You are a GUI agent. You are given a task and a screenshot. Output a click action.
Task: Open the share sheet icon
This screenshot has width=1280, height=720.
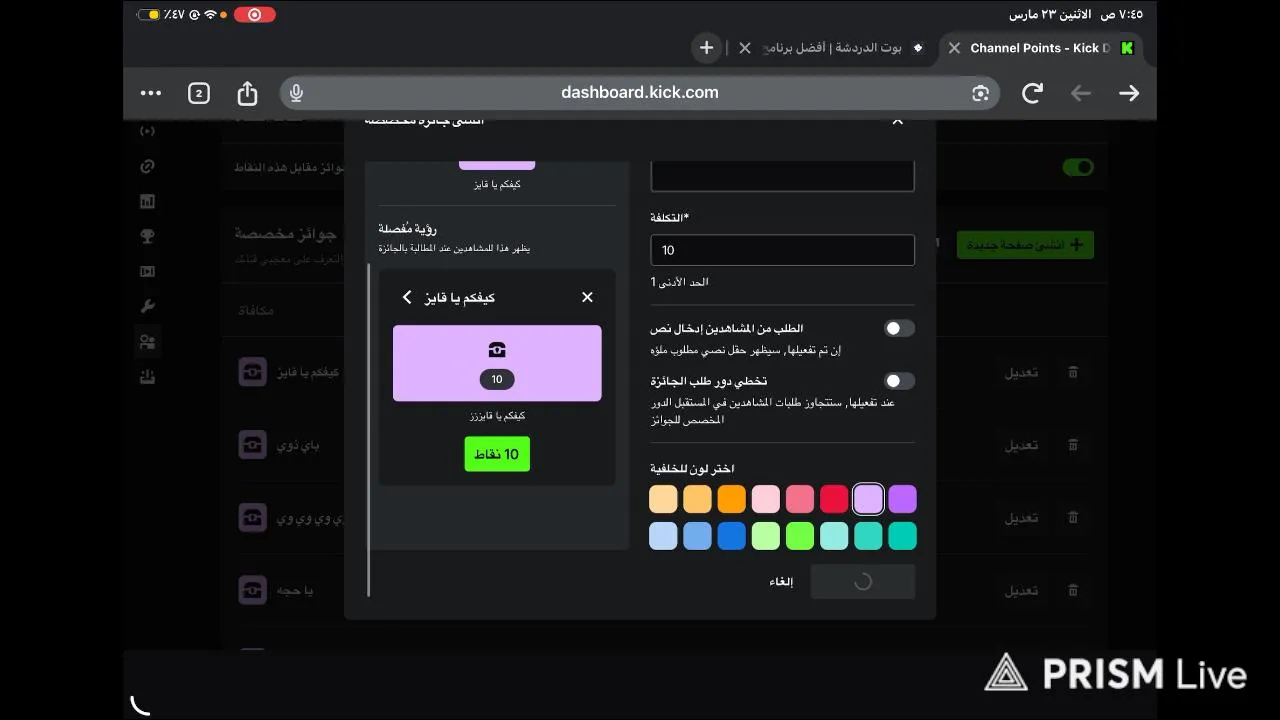[x=247, y=93]
